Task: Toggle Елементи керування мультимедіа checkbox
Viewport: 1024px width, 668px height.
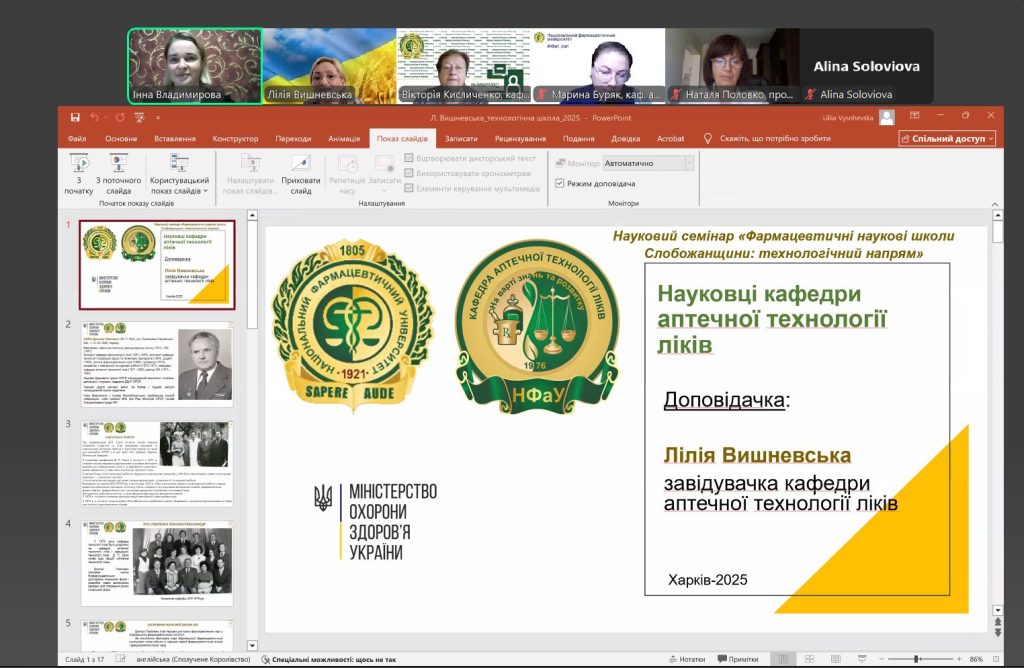Action: pos(409,188)
